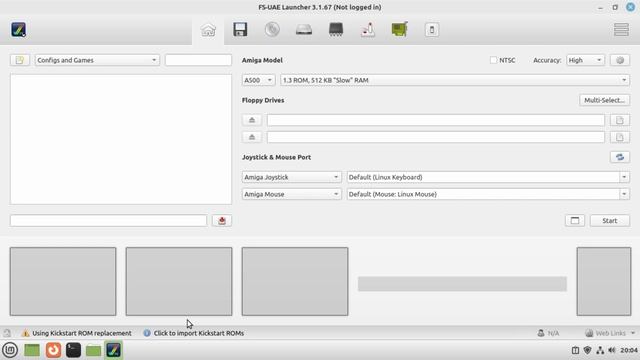Viewport: 640px width, 360px height.
Task: Focus the configuration search field
Action: 198,60
